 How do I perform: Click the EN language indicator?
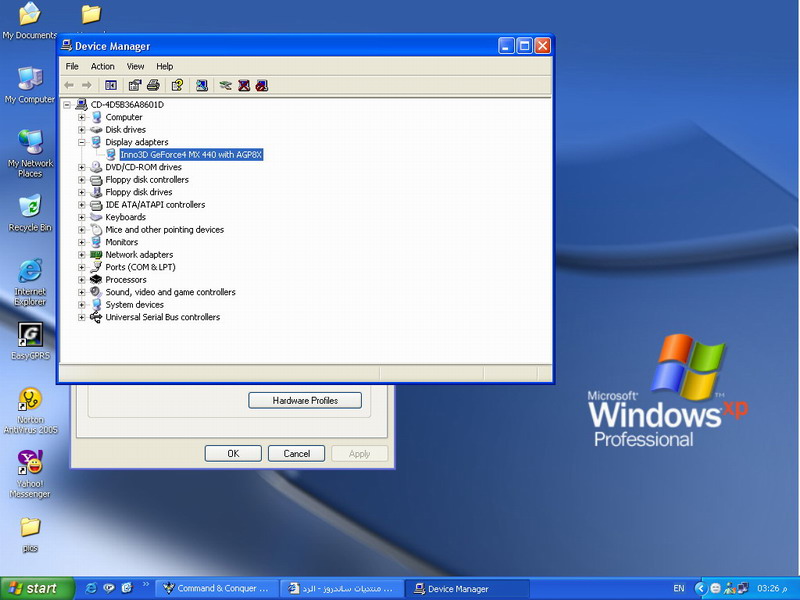[x=679, y=588]
